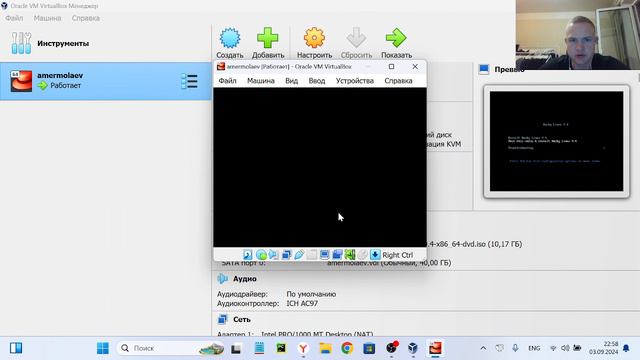Click the running VM taskbar icon
640x360 pixels.
click(435, 348)
